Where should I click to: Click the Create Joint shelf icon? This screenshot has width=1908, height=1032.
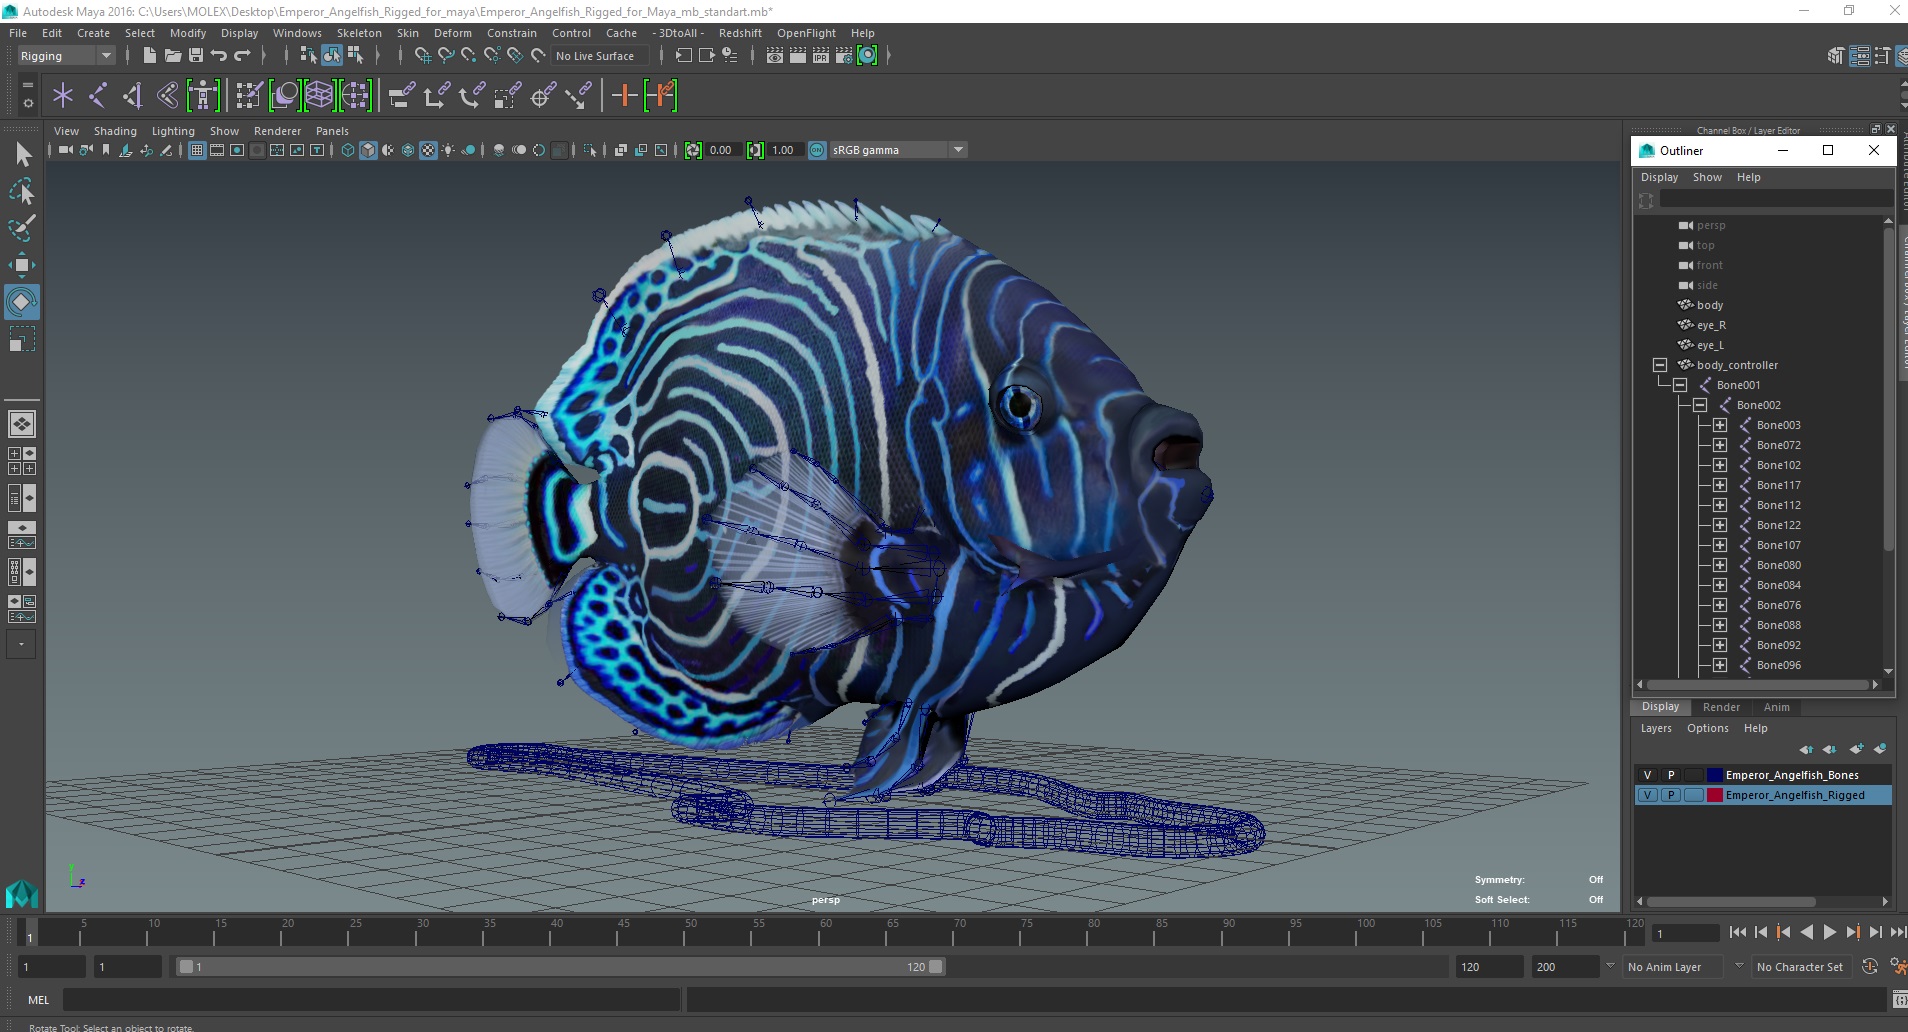[x=98, y=96]
